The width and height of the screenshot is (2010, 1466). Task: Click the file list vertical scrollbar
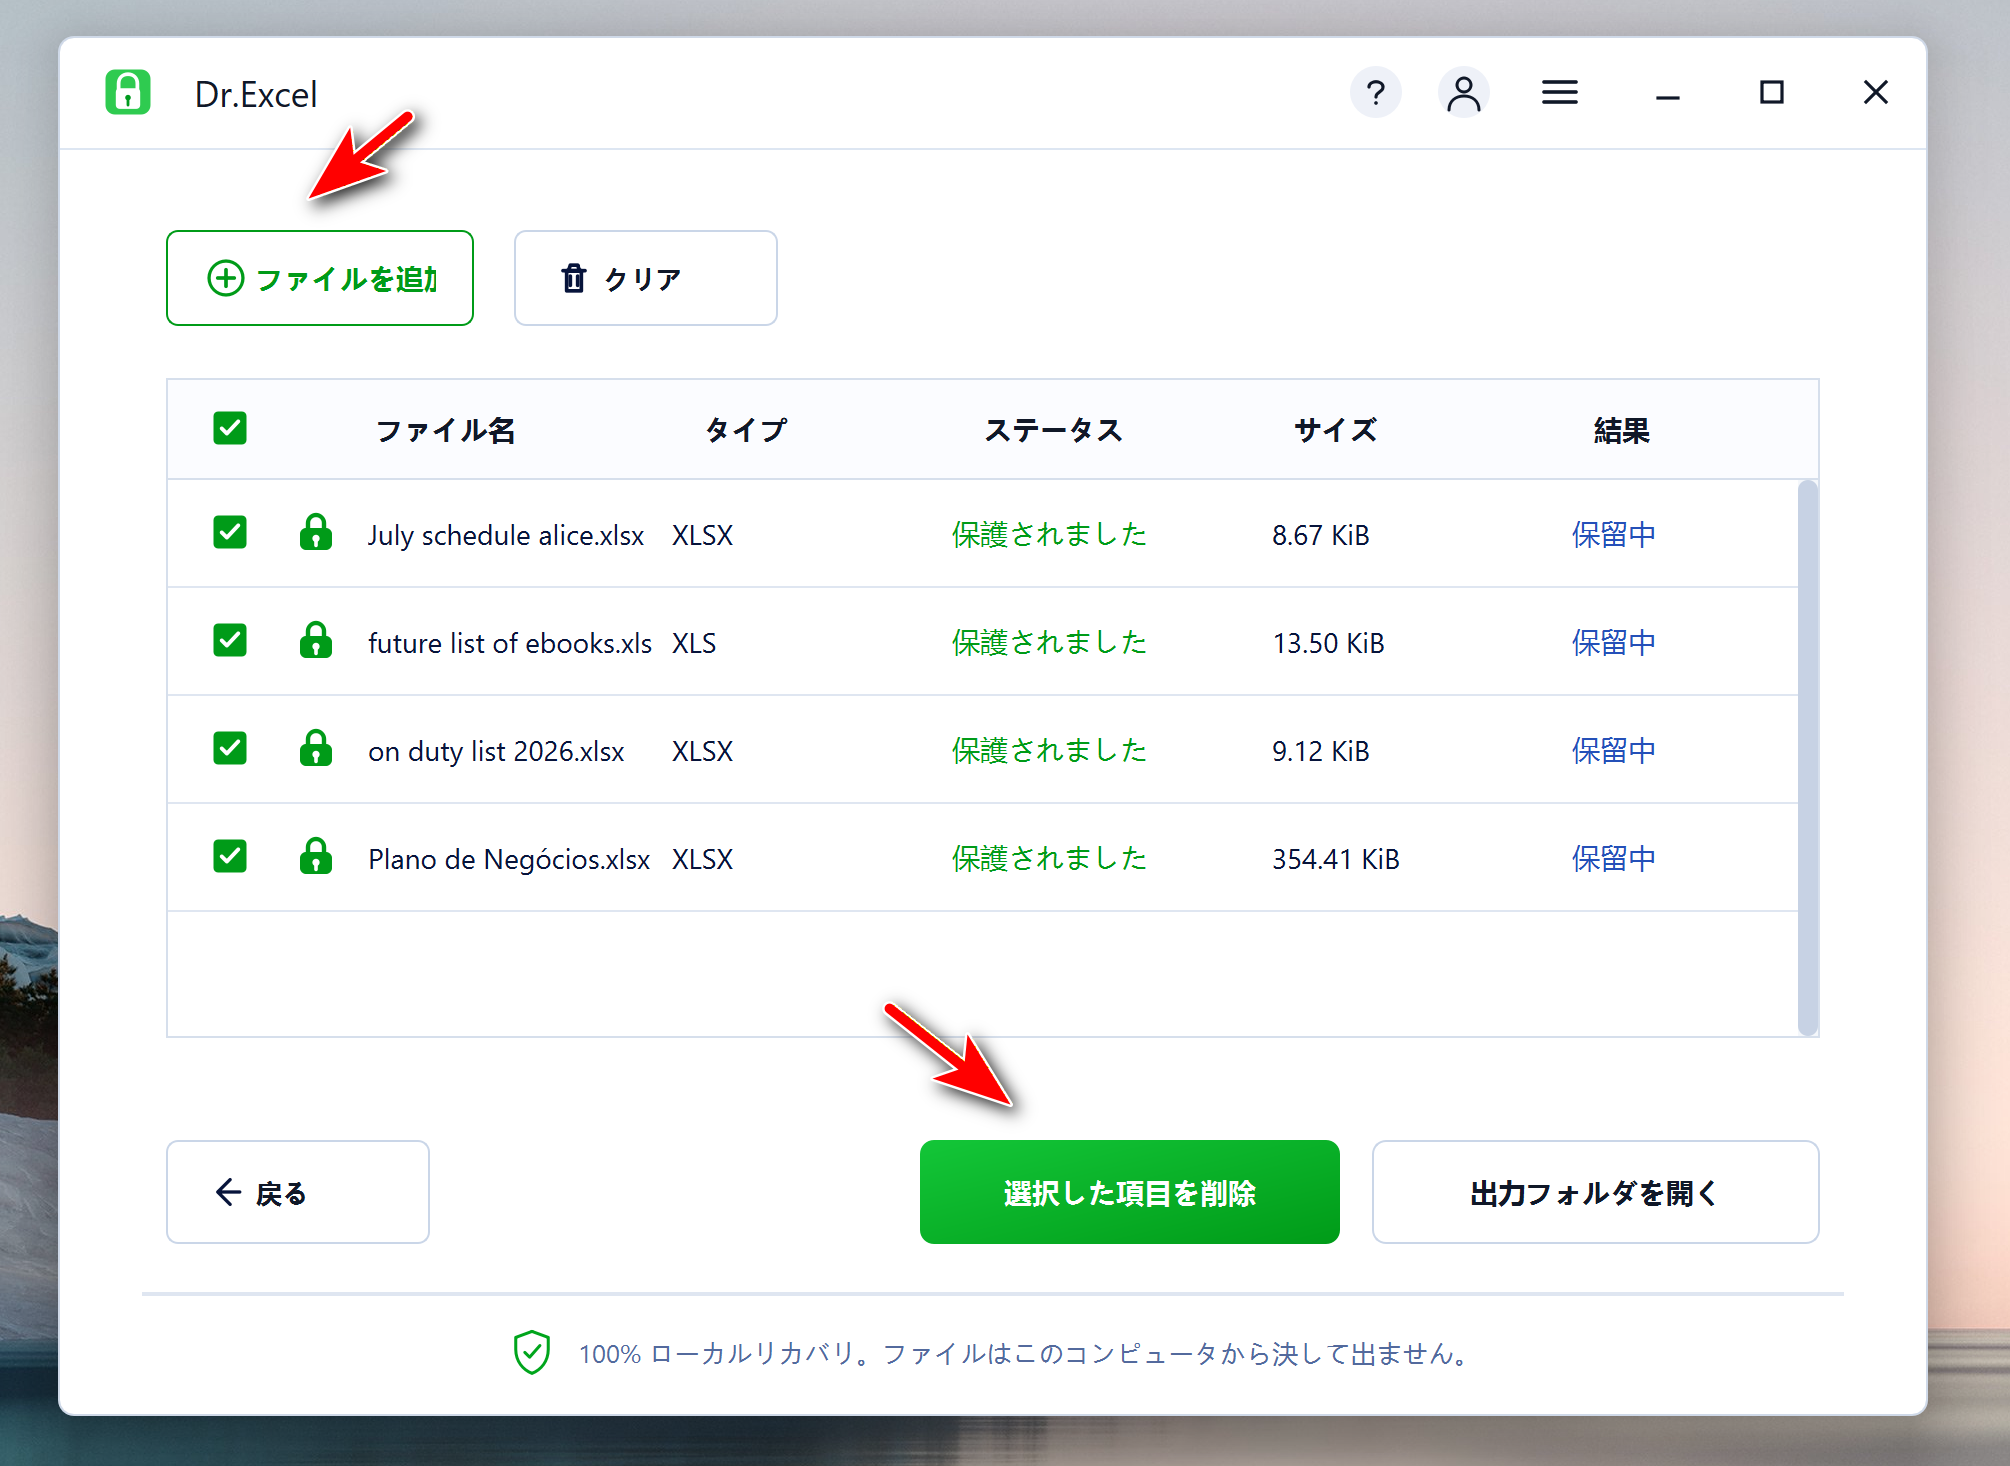point(1807,758)
